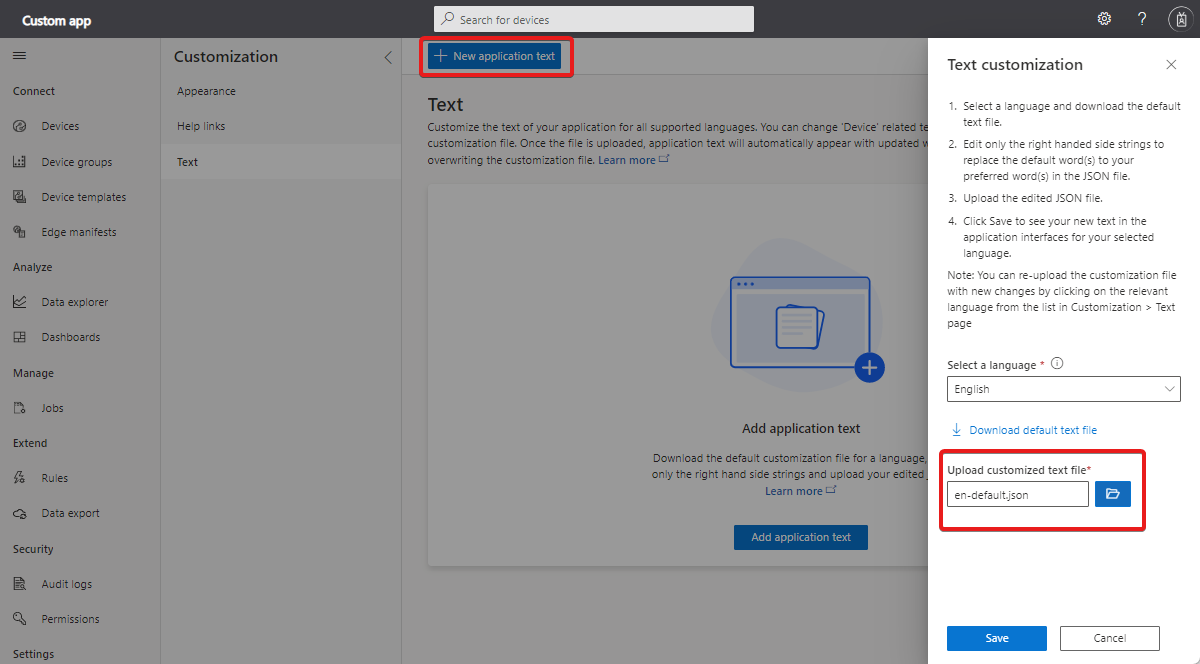Click the large plus icon on illustration
This screenshot has height=664, width=1200.
pos(870,368)
